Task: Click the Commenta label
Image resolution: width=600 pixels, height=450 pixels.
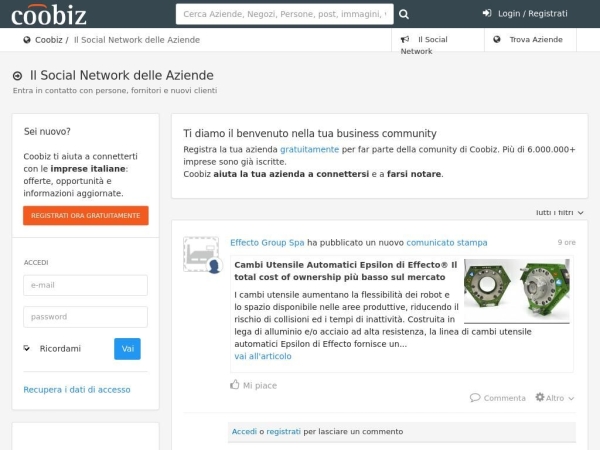Action: point(504,398)
